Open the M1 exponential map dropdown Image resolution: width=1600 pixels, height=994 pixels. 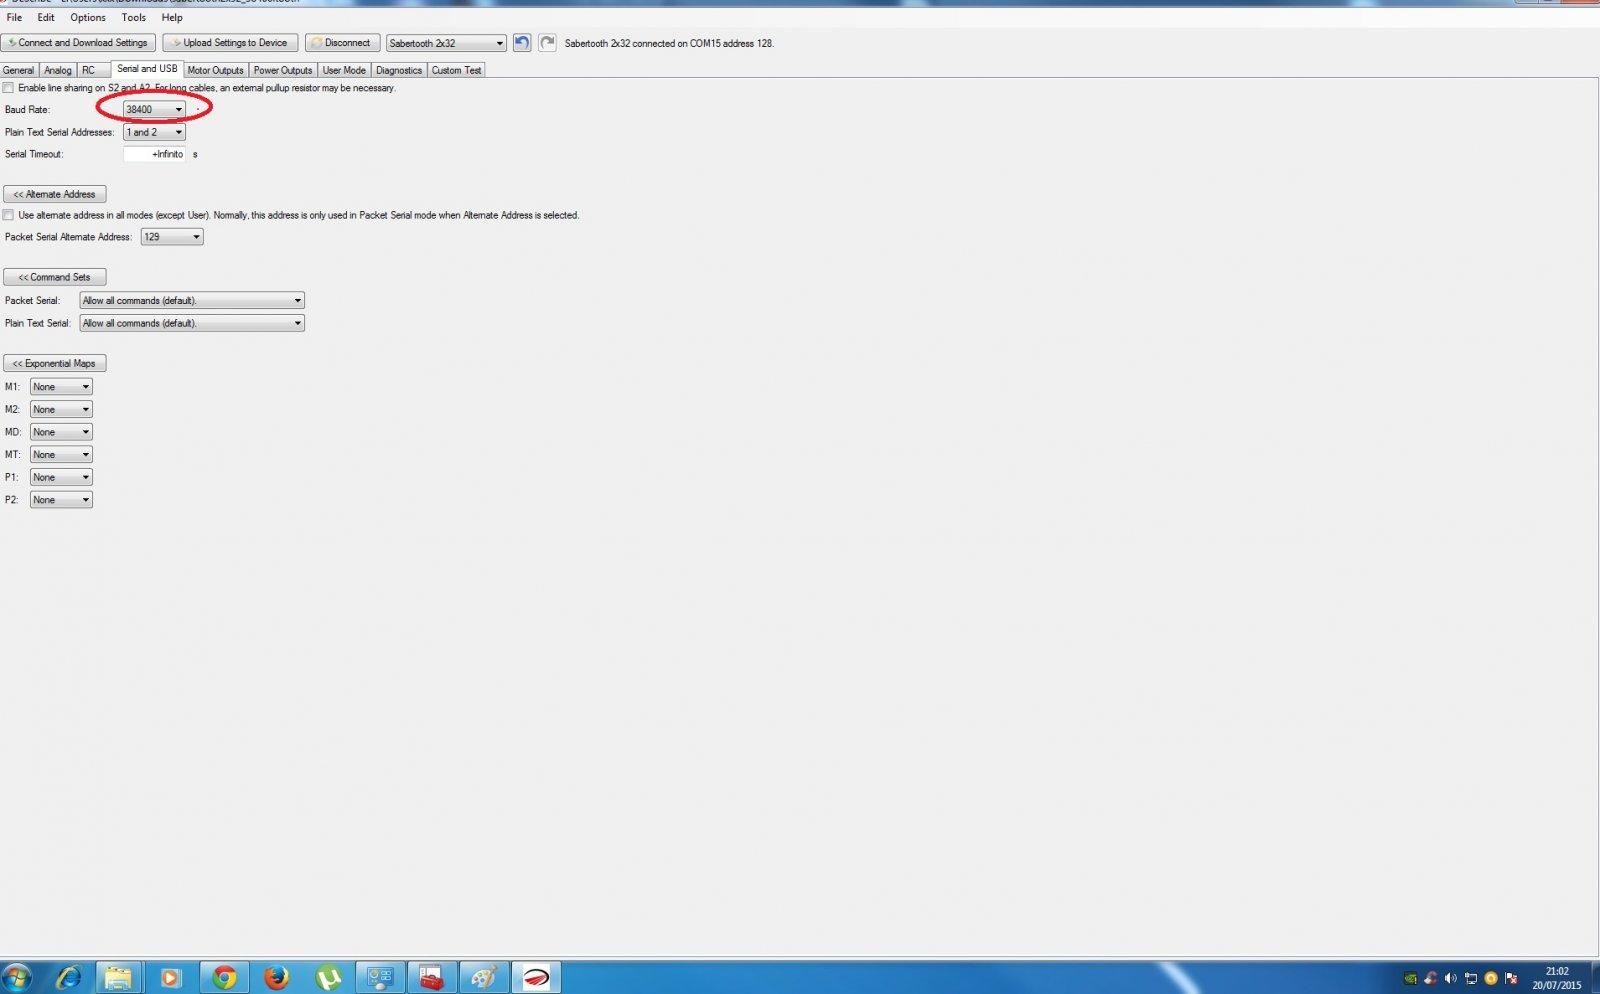(x=61, y=387)
